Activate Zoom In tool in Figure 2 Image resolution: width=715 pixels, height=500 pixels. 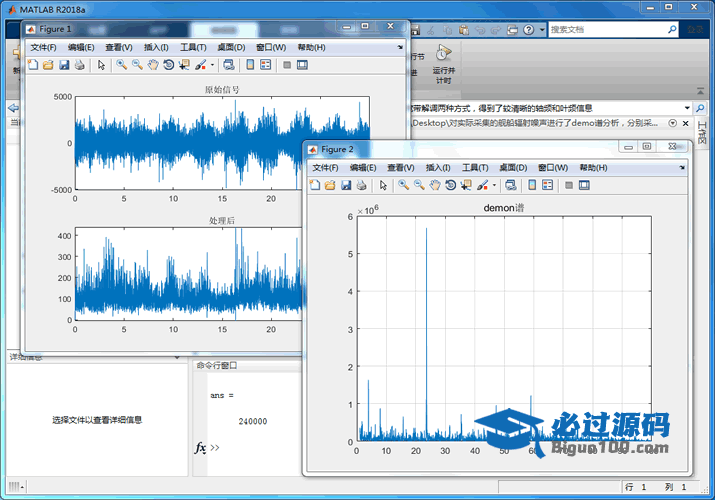click(403, 185)
